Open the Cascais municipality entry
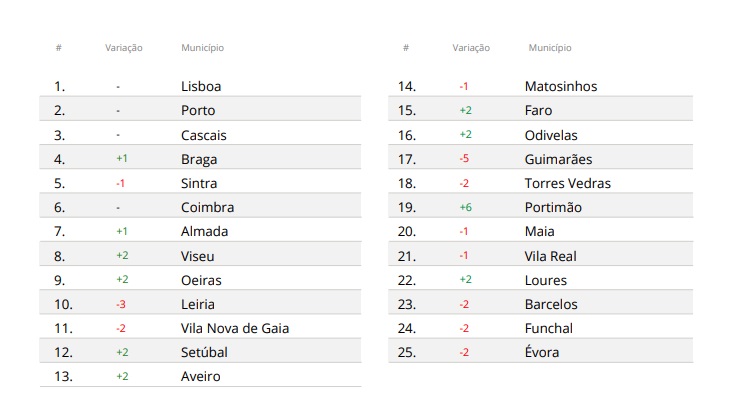Image resolution: width=738 pixels, height=413 pixels. [204, 135]
